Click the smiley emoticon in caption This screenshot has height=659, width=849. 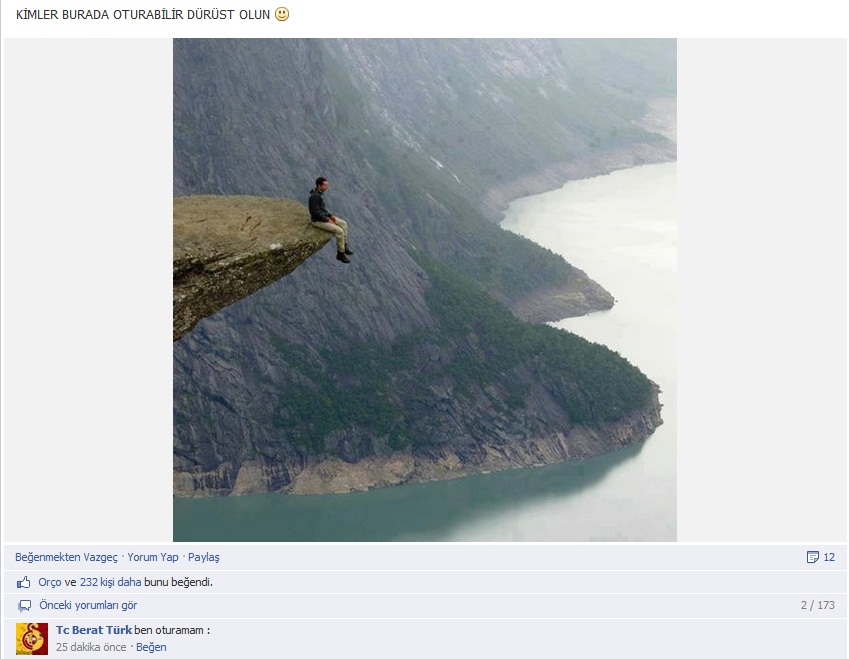tap(282, 14)
